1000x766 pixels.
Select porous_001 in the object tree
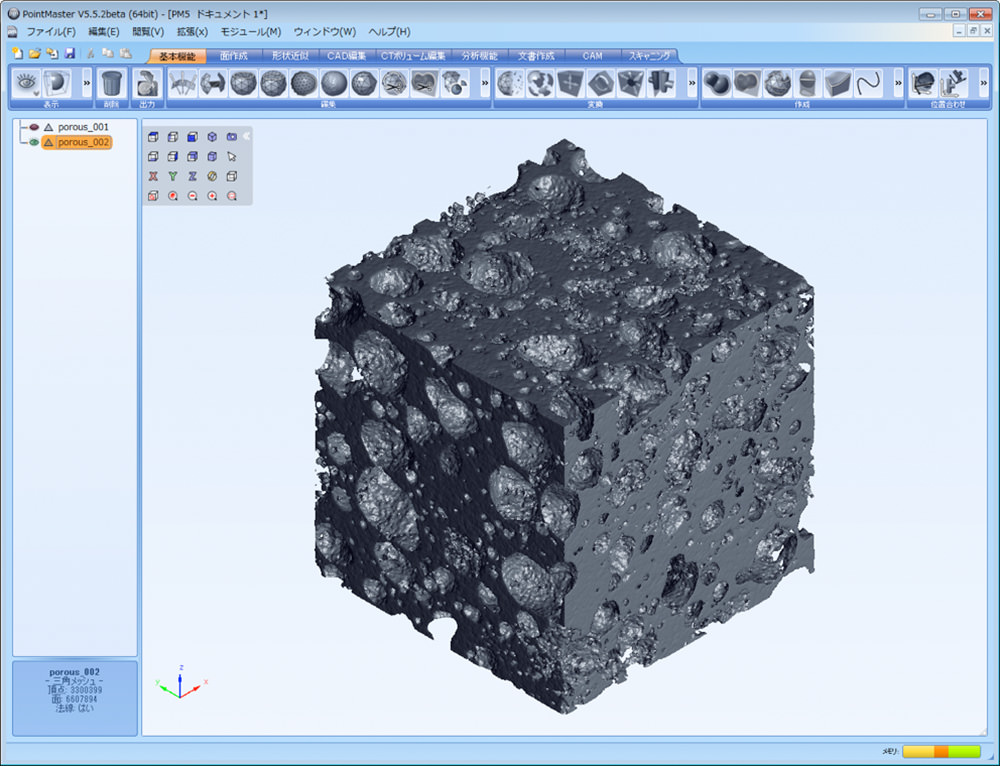[83, 127]
